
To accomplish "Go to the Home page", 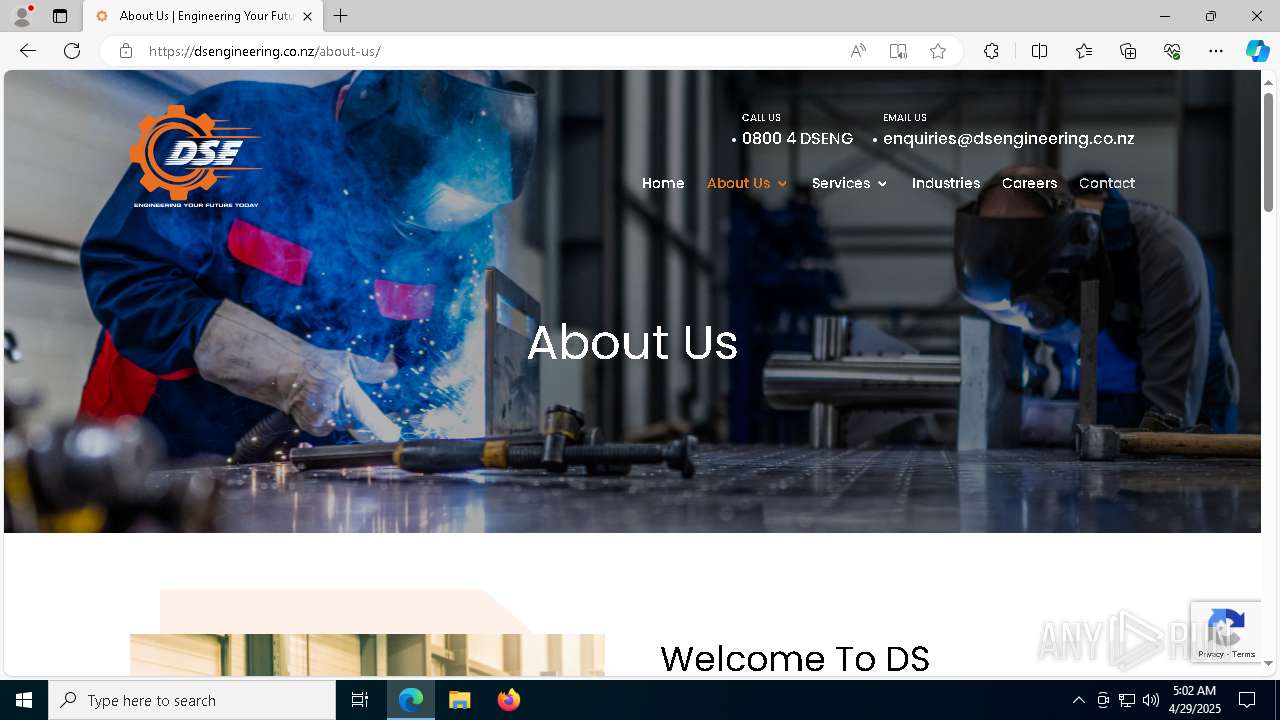I will point(663,183).
